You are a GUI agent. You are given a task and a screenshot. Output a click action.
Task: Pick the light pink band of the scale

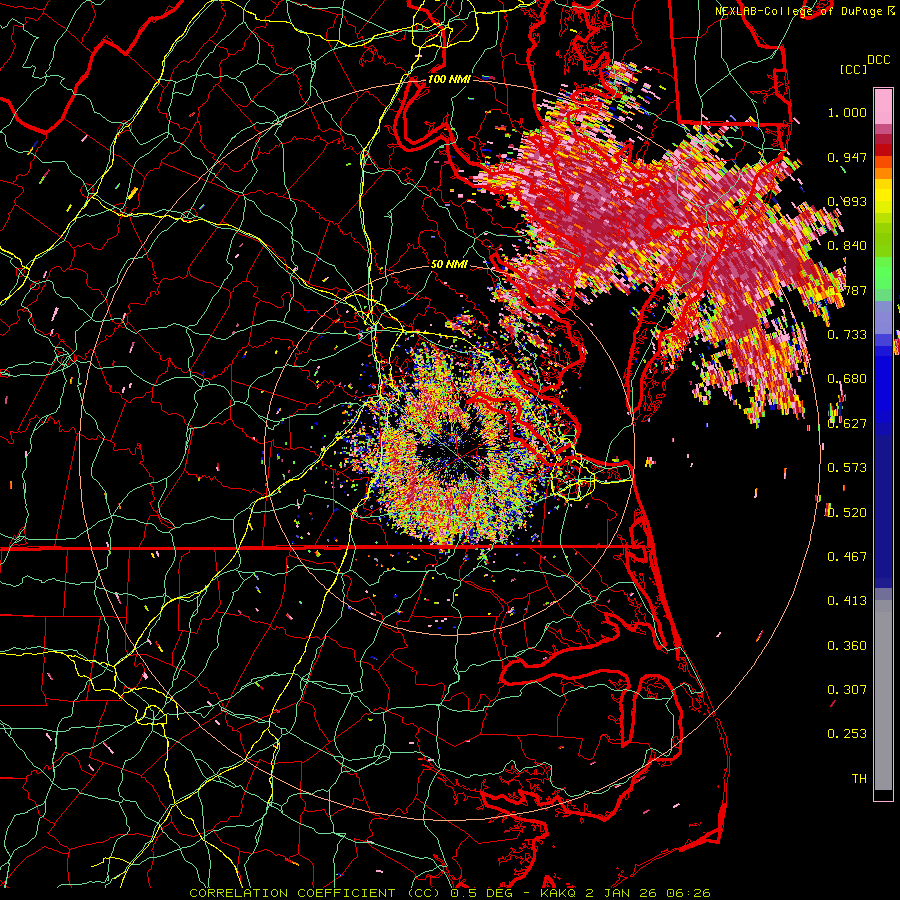click(883, 107)
